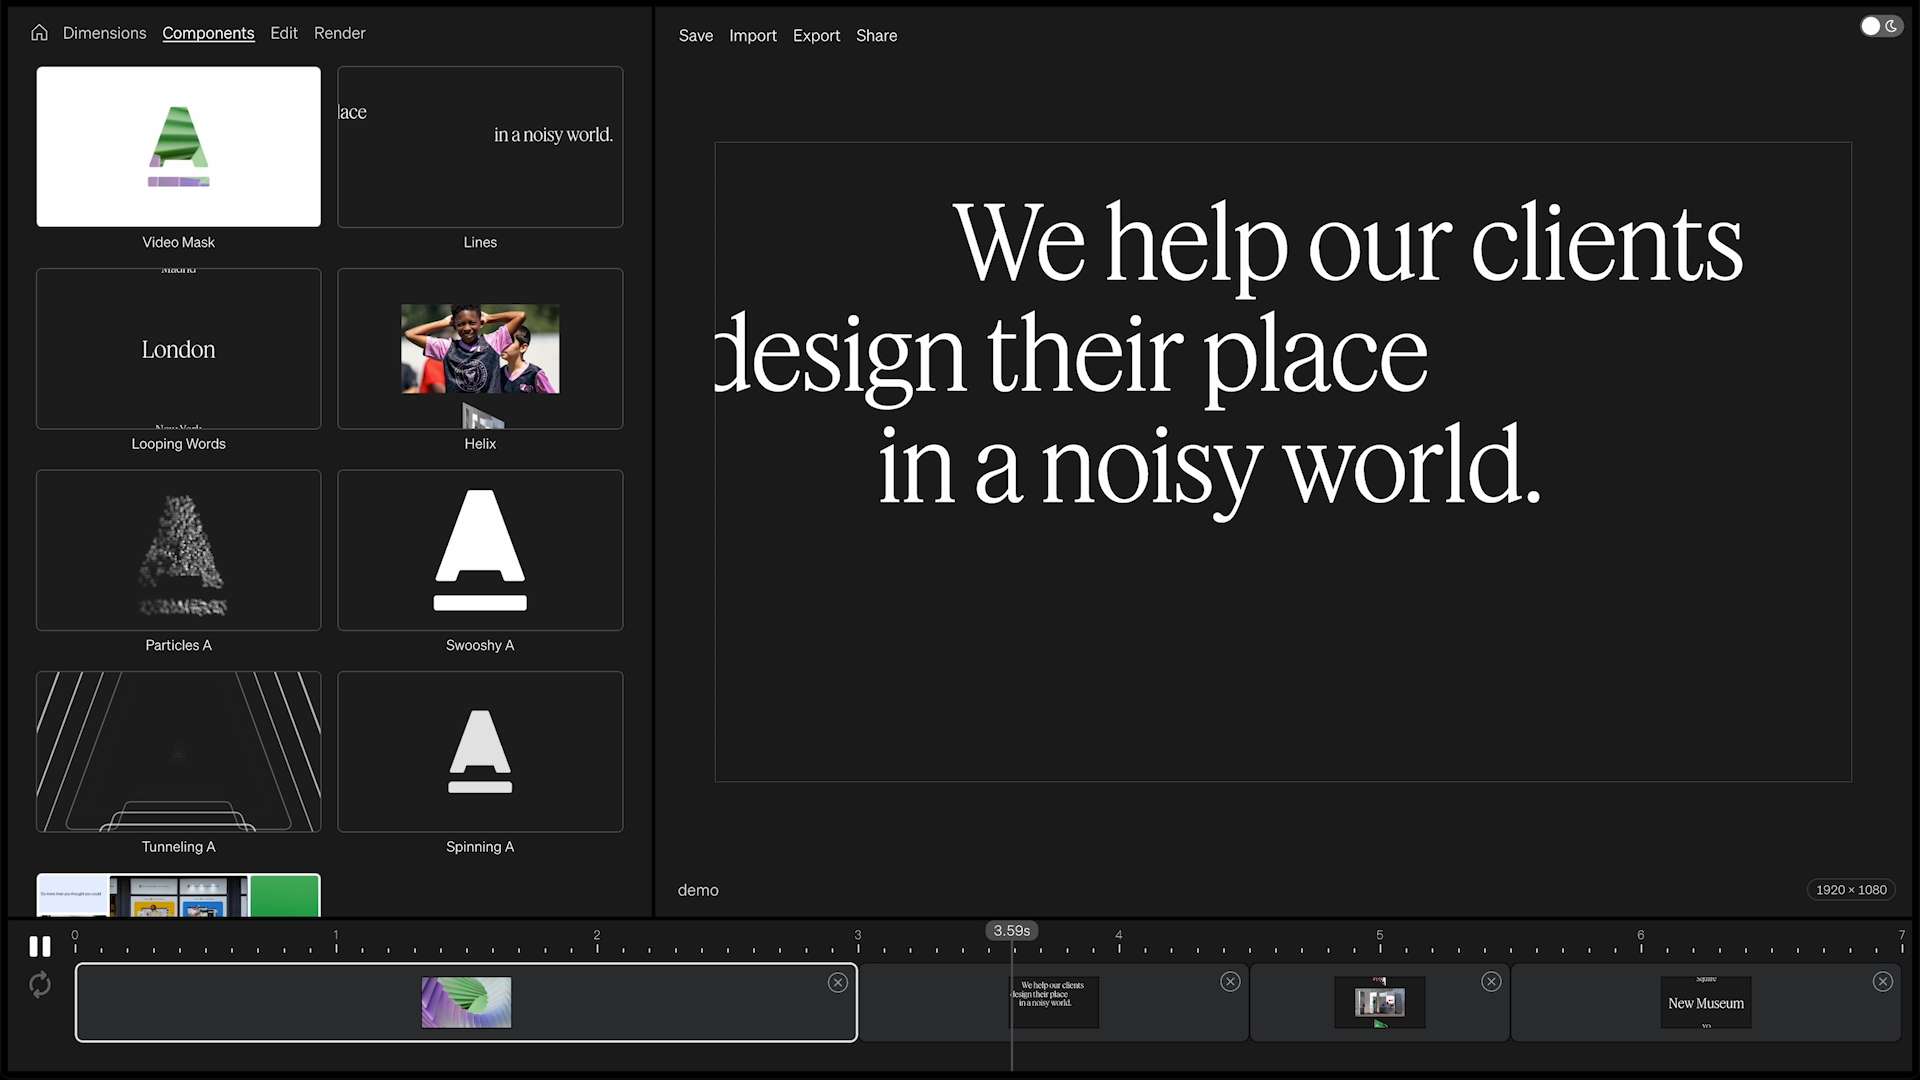This screenshot has height=1080, width=1920.
Task: Remove the text lines timeline clip
Action: coord(1230,982)
